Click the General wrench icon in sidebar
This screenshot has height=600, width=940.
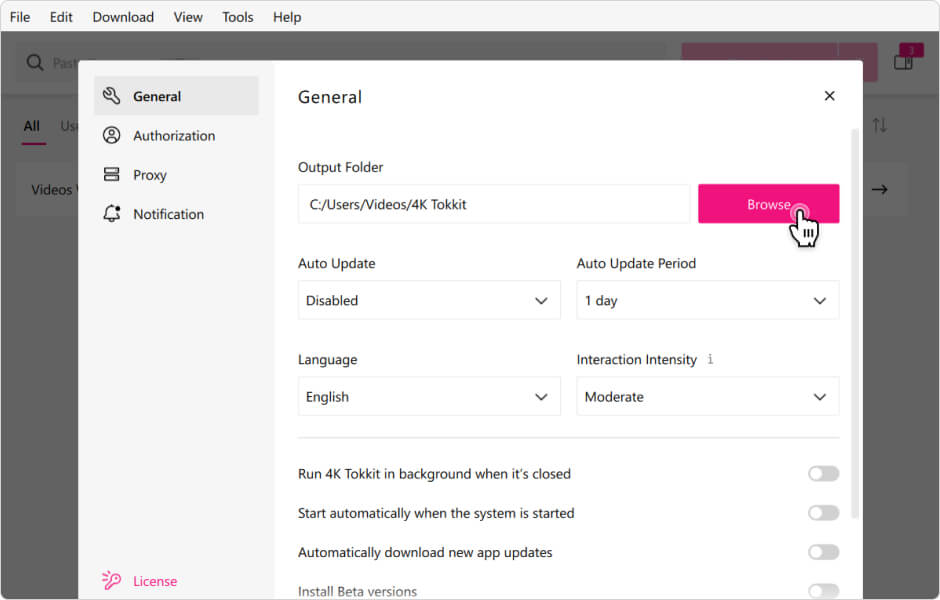point(112,96)
